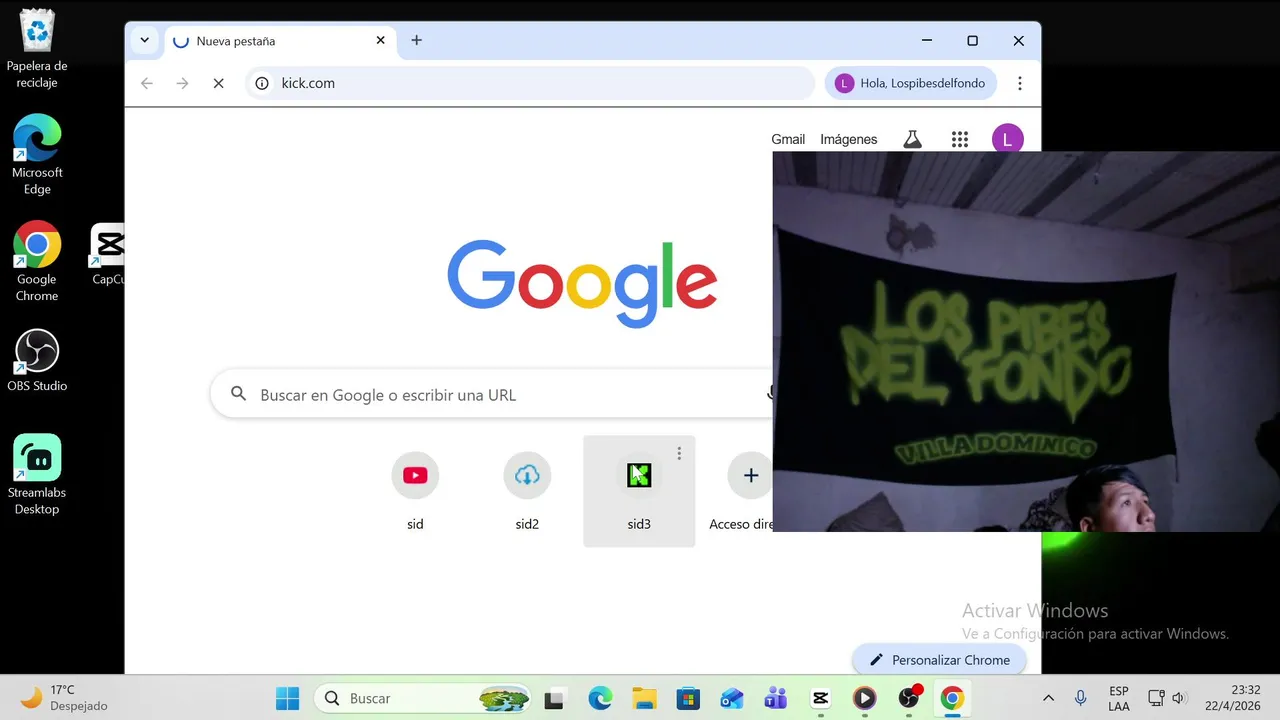Open the Google apps grid
This screenshot has height=720, width=1280.
click(960, 140)
